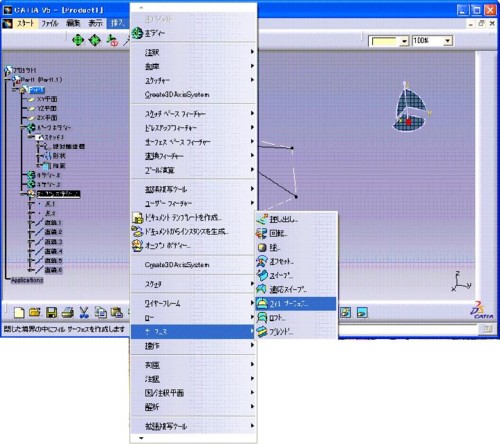The image size is (500, 444).
Task: Click the 回転 surface icon entry
Action: (x=262, y=233)
